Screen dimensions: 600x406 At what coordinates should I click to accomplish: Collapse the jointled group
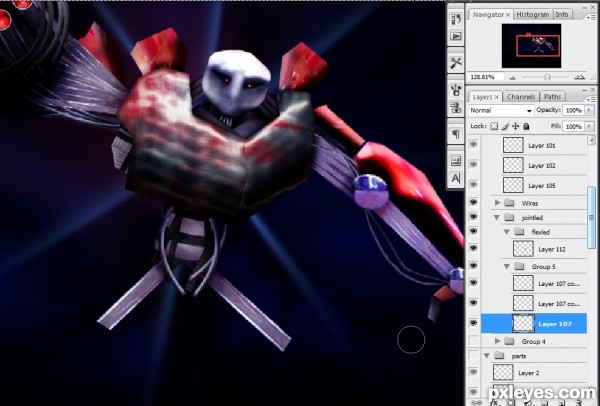[497, 218]
